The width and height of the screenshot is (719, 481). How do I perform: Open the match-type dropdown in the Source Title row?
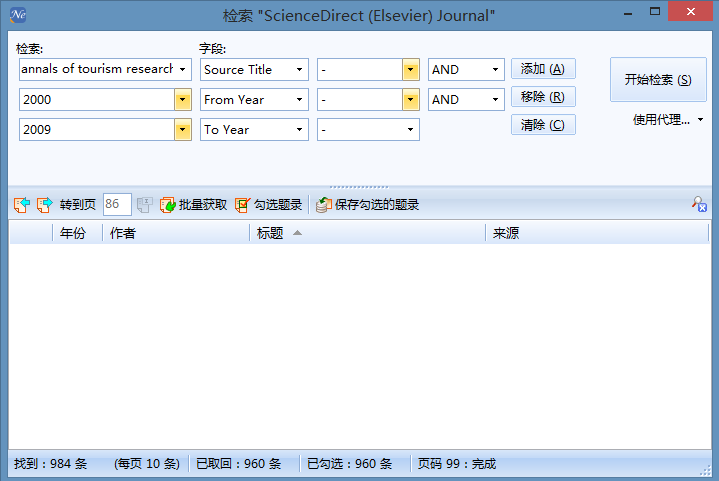pyautogui.click(x=410, y=70)
